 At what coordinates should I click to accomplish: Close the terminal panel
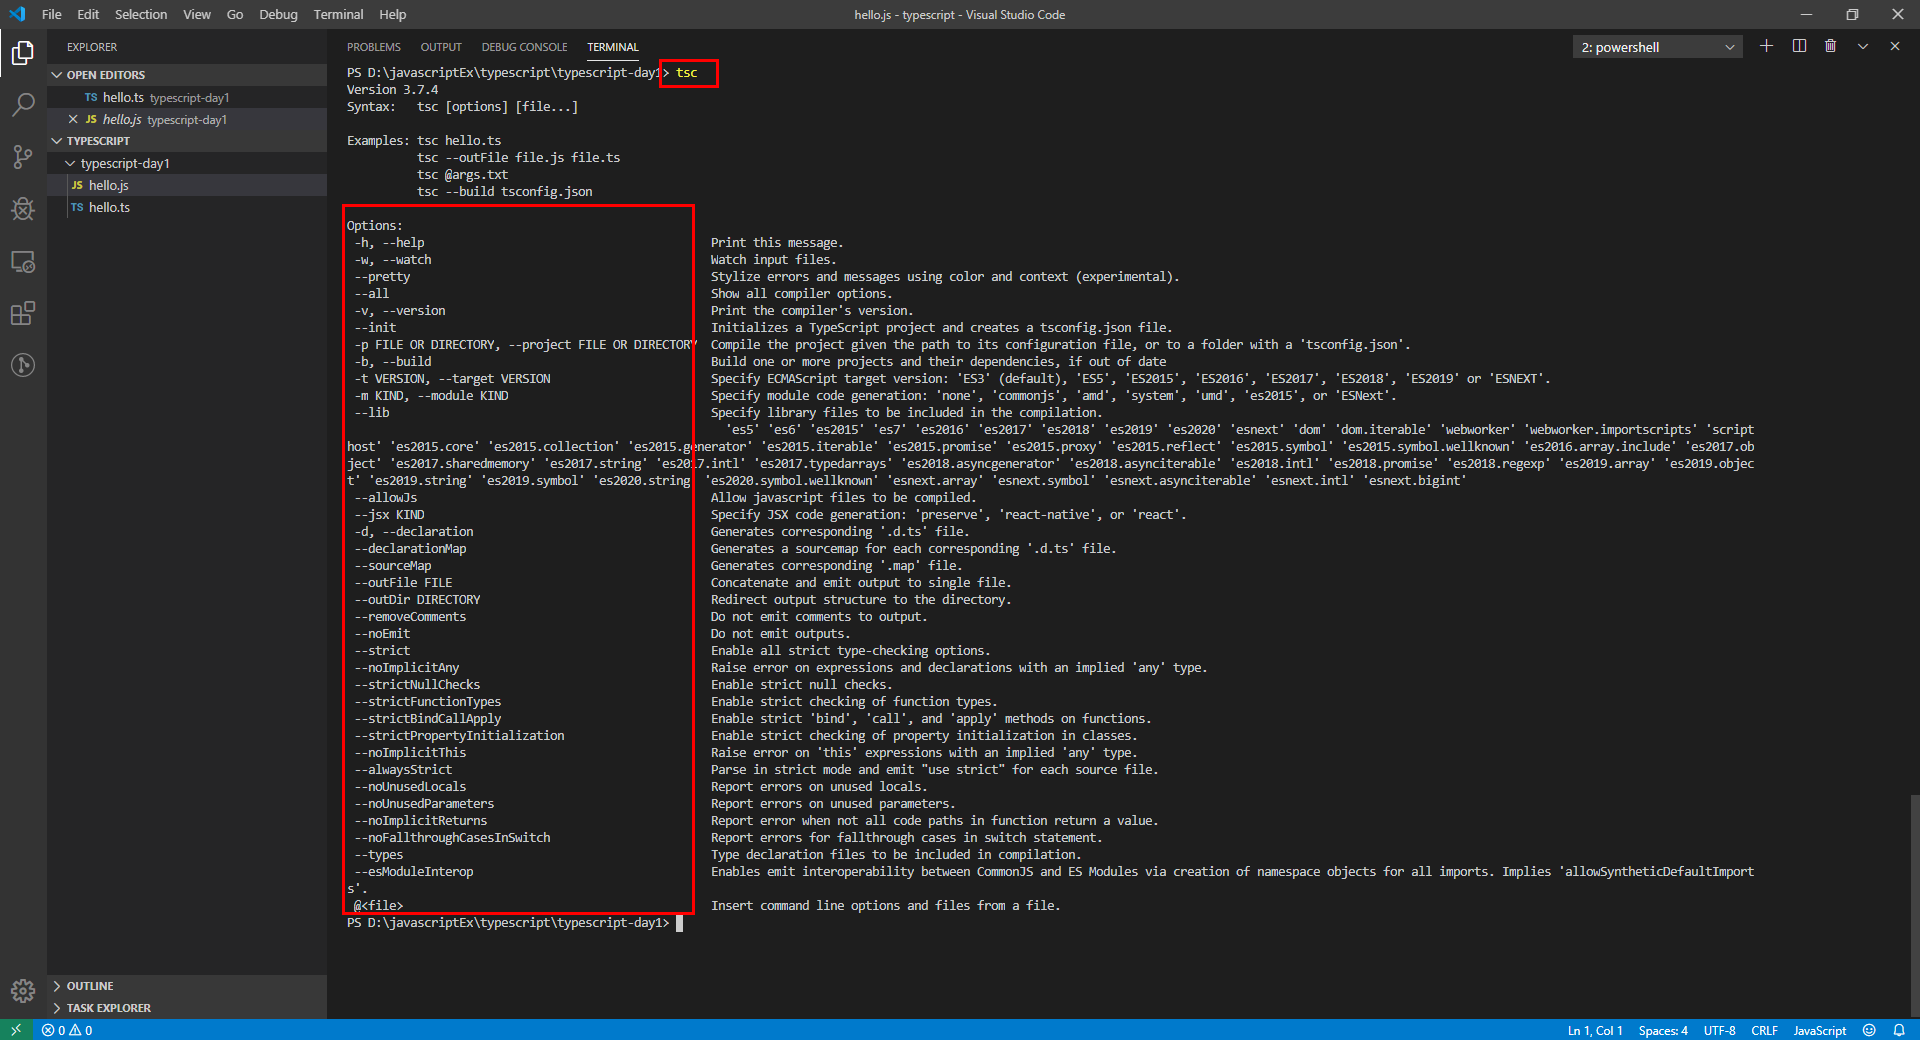pyautogui.click(x=1895, y=46)
